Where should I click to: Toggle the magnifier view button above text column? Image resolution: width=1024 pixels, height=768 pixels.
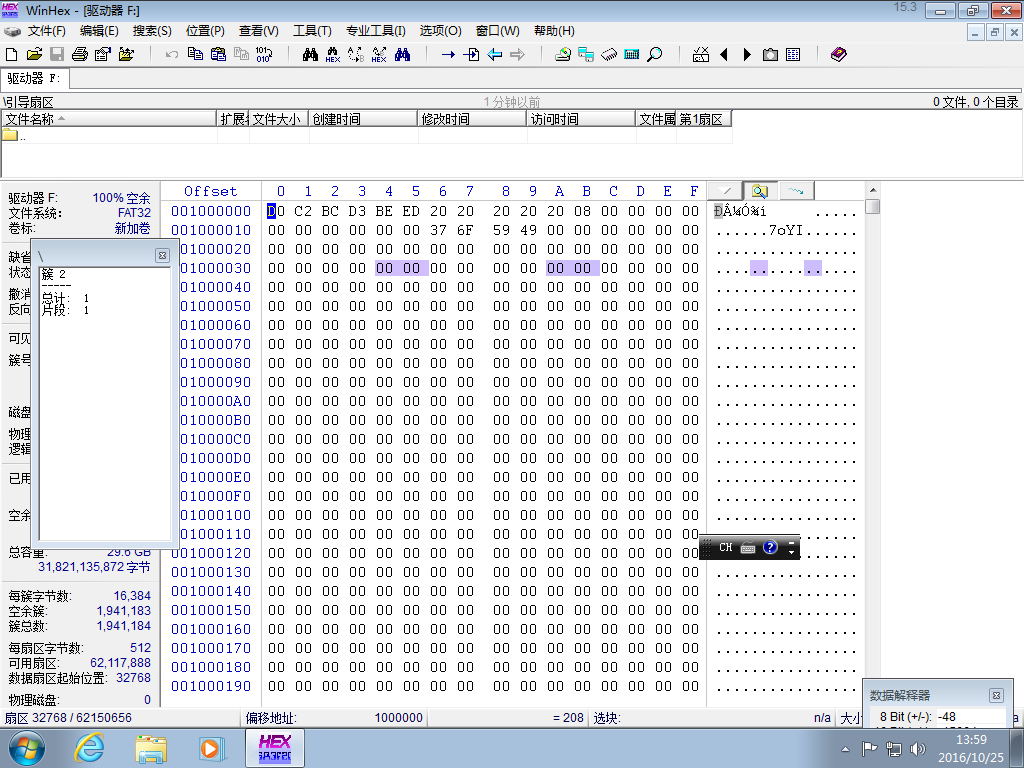coord(760,191)
